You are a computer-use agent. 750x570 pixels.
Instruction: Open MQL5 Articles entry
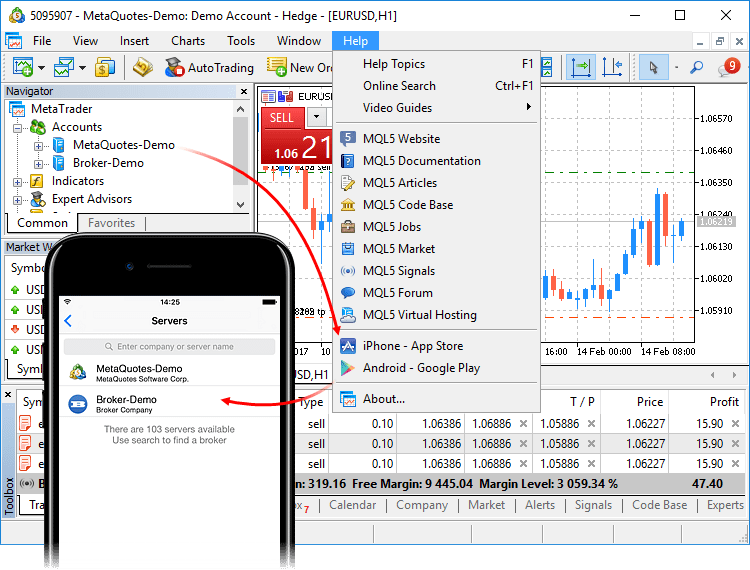pyautogui.click(x=437, y=183)
